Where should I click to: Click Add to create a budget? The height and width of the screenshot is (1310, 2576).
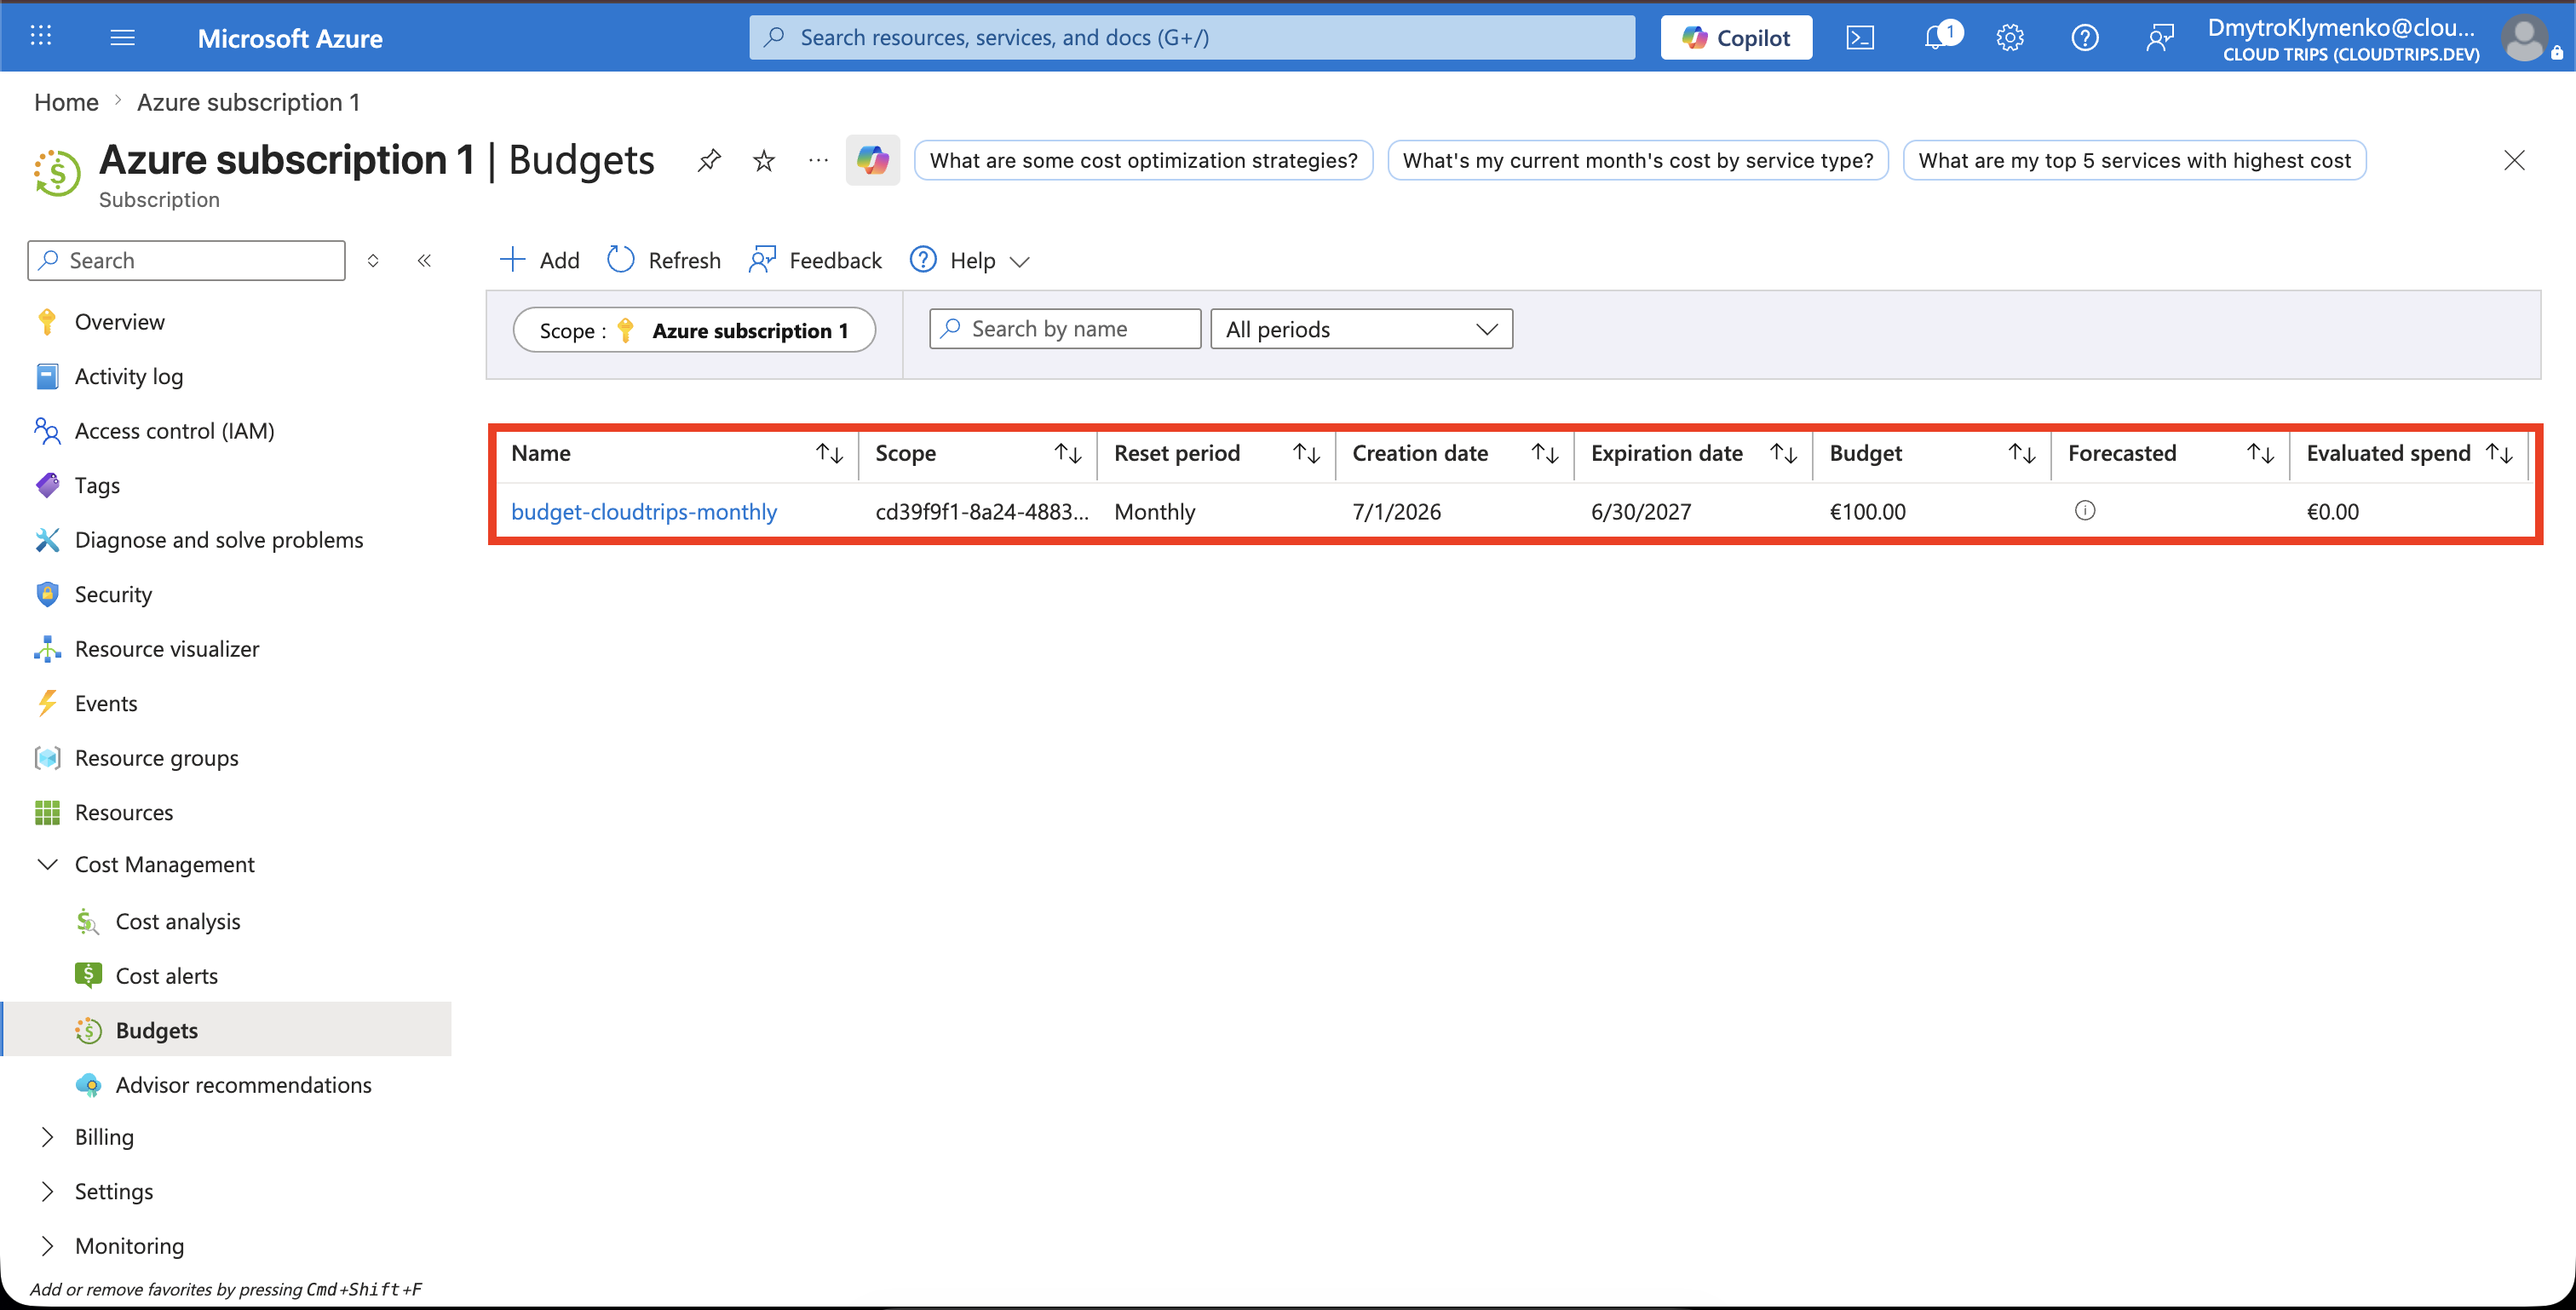coord(539,261)
